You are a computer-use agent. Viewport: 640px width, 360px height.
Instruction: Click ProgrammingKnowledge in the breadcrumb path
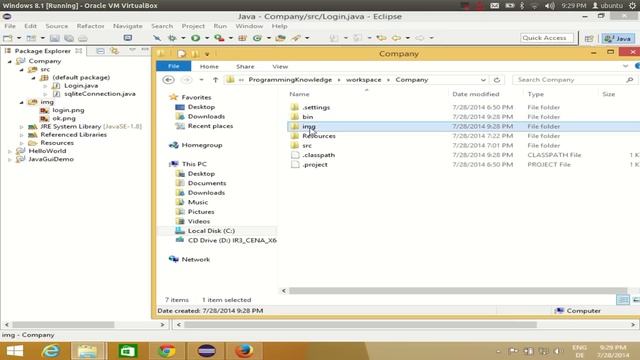(x=290, y=80)
